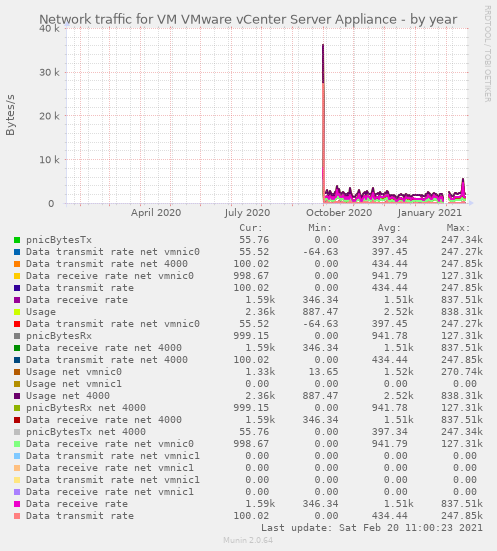Click the salmon swatch for Data transmit rate
Image resolution: width=497 pixels, height=551 pixels.
pos(17,516)
